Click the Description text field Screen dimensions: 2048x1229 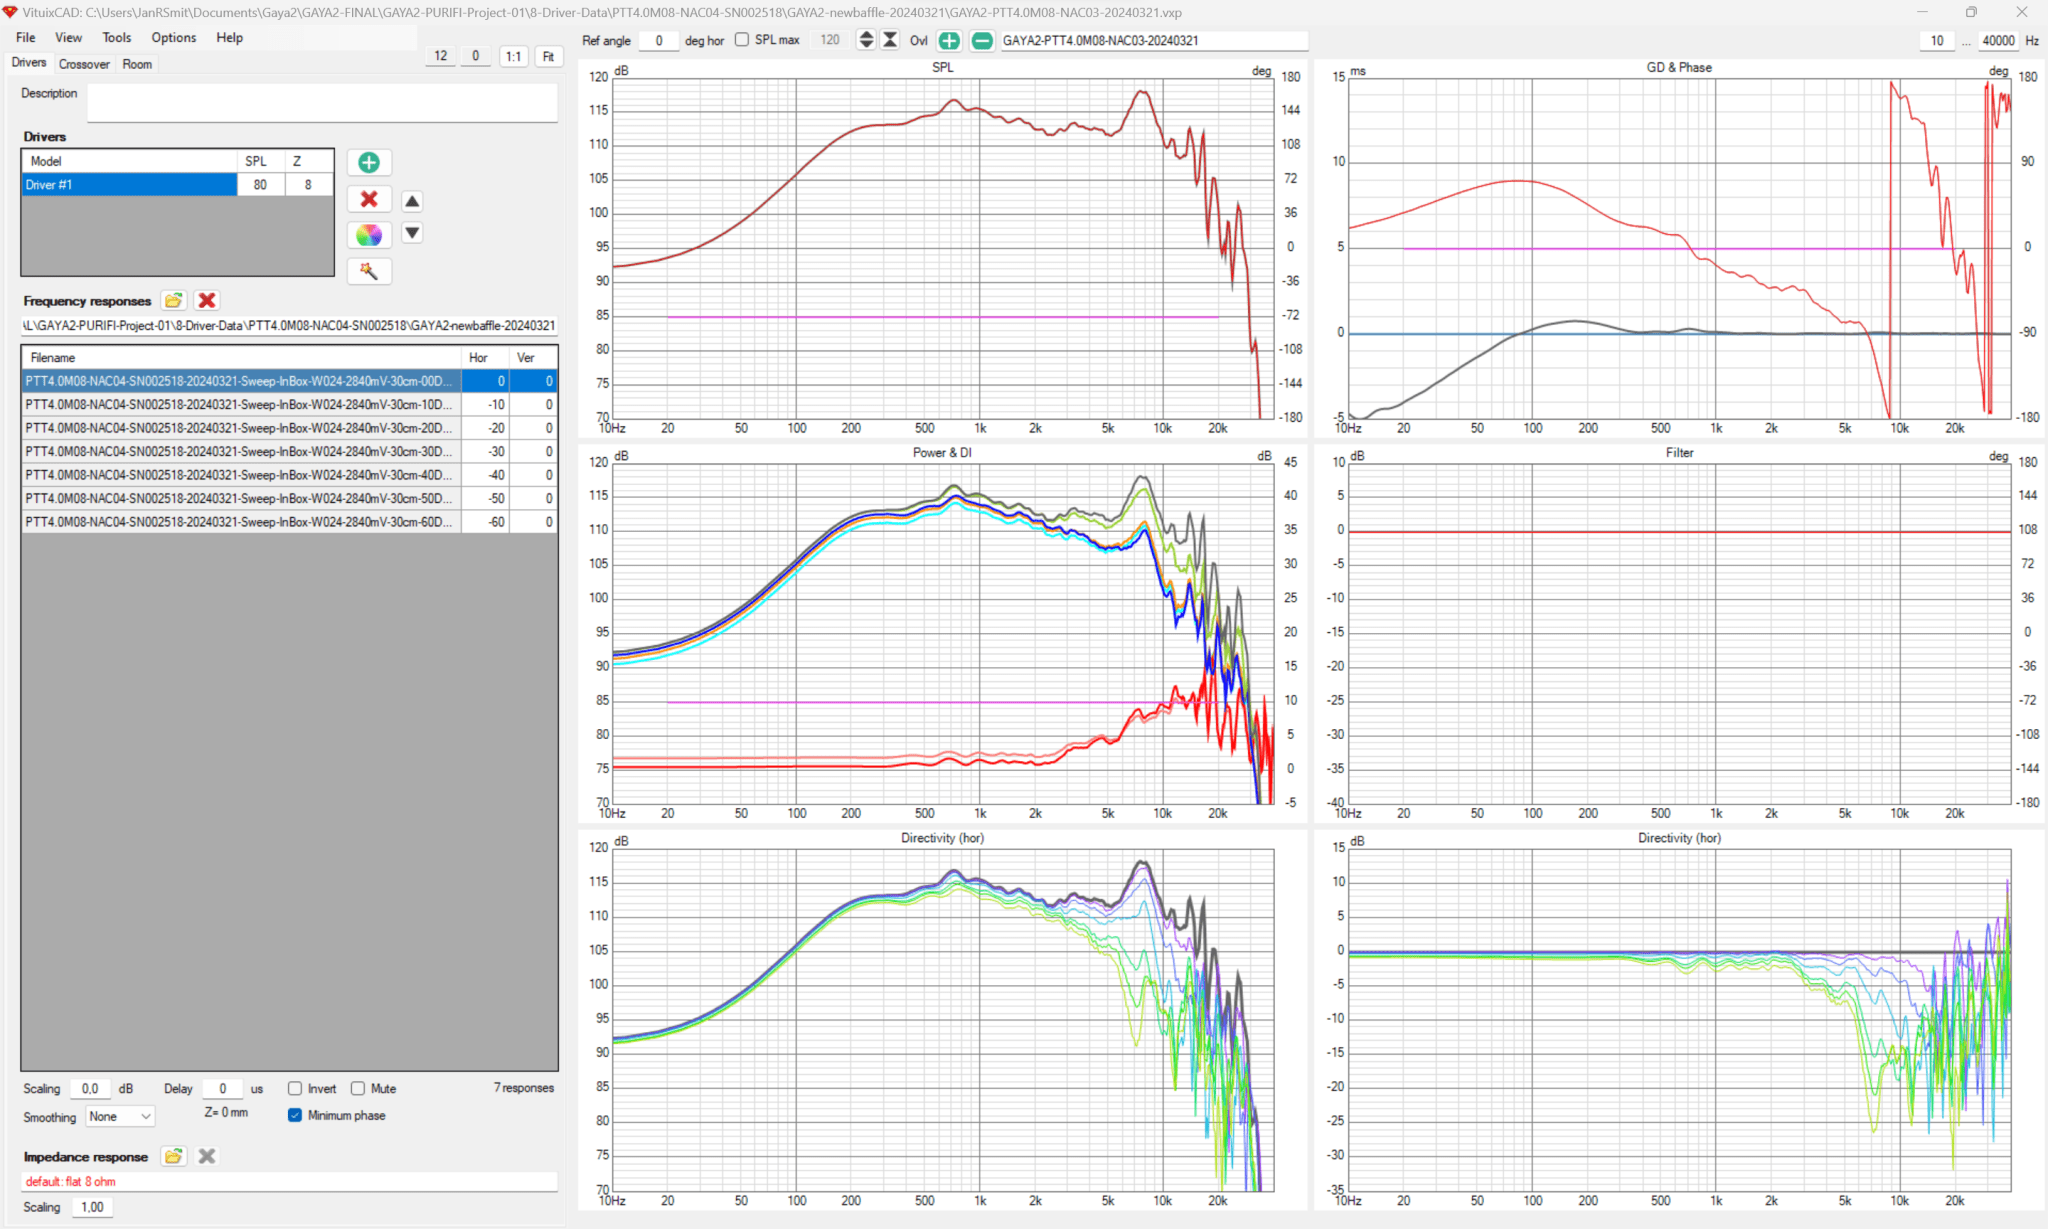(x=322, y=103)
